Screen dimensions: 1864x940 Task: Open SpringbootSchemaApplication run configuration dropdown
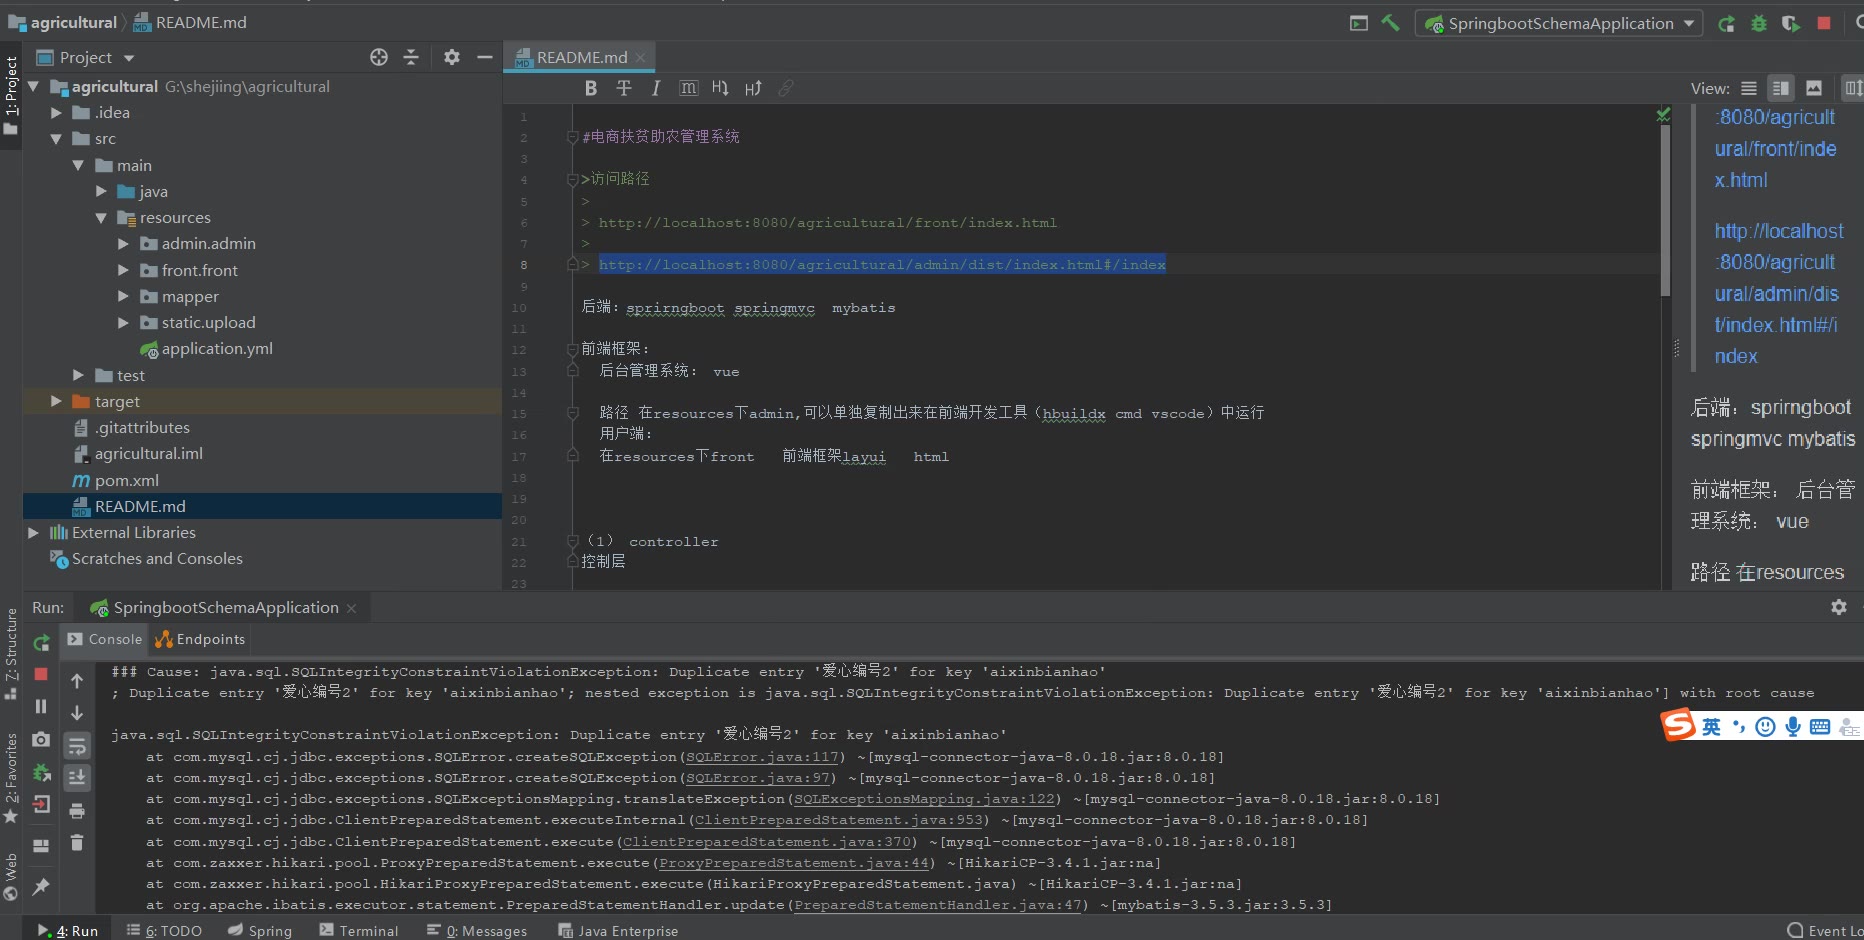point(1559,23)
